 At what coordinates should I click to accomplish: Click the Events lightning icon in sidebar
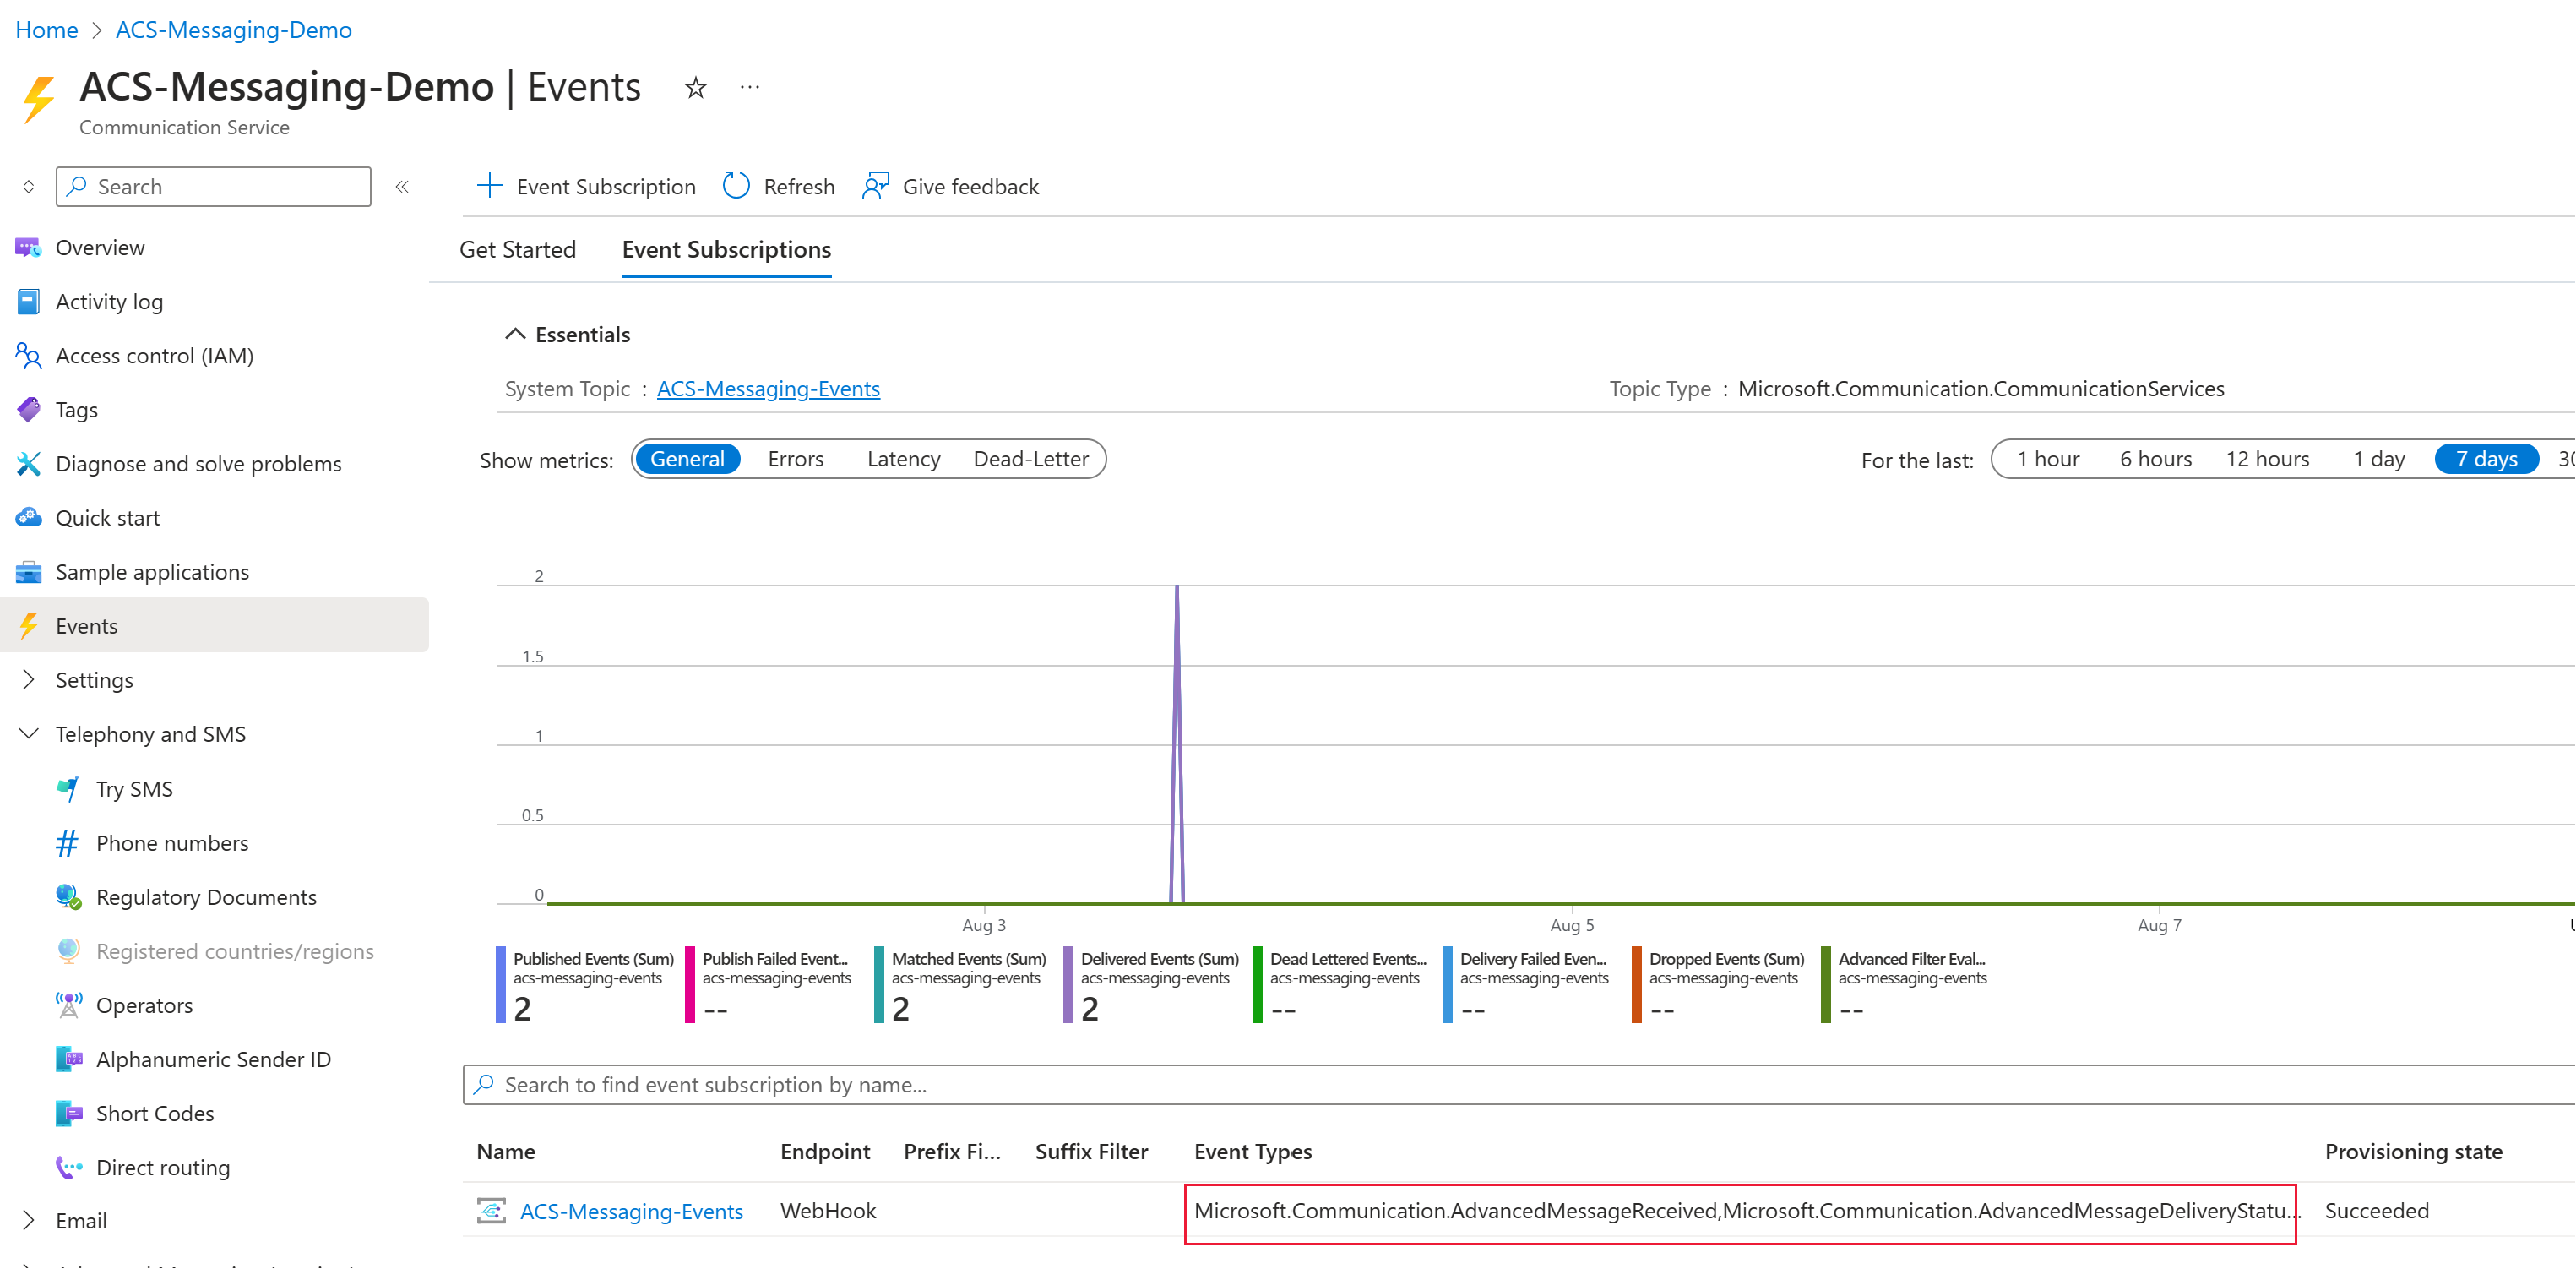[28, 625]
